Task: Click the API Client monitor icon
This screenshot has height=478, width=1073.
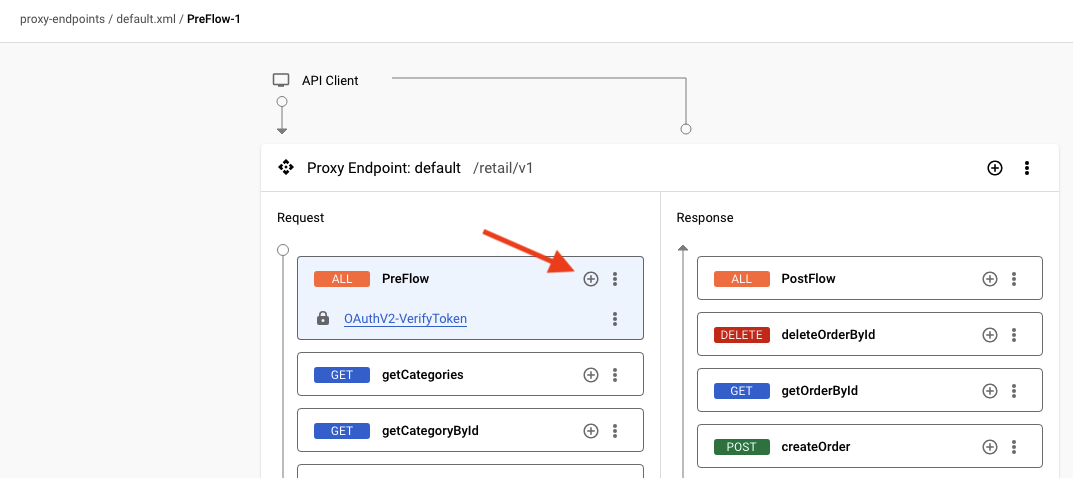Action: tap(281, 81)
